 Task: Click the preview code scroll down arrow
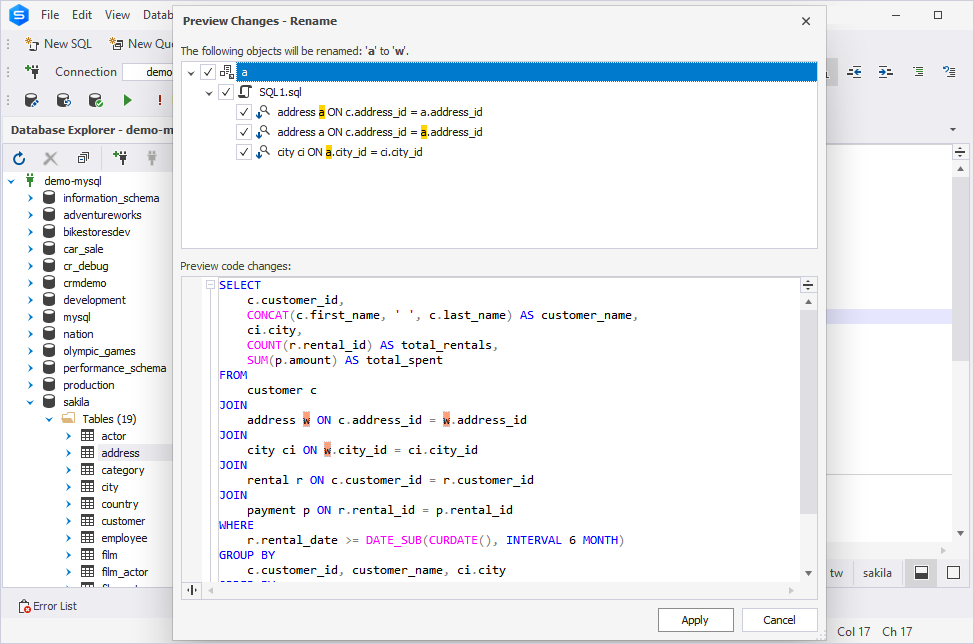click(808, 573)
